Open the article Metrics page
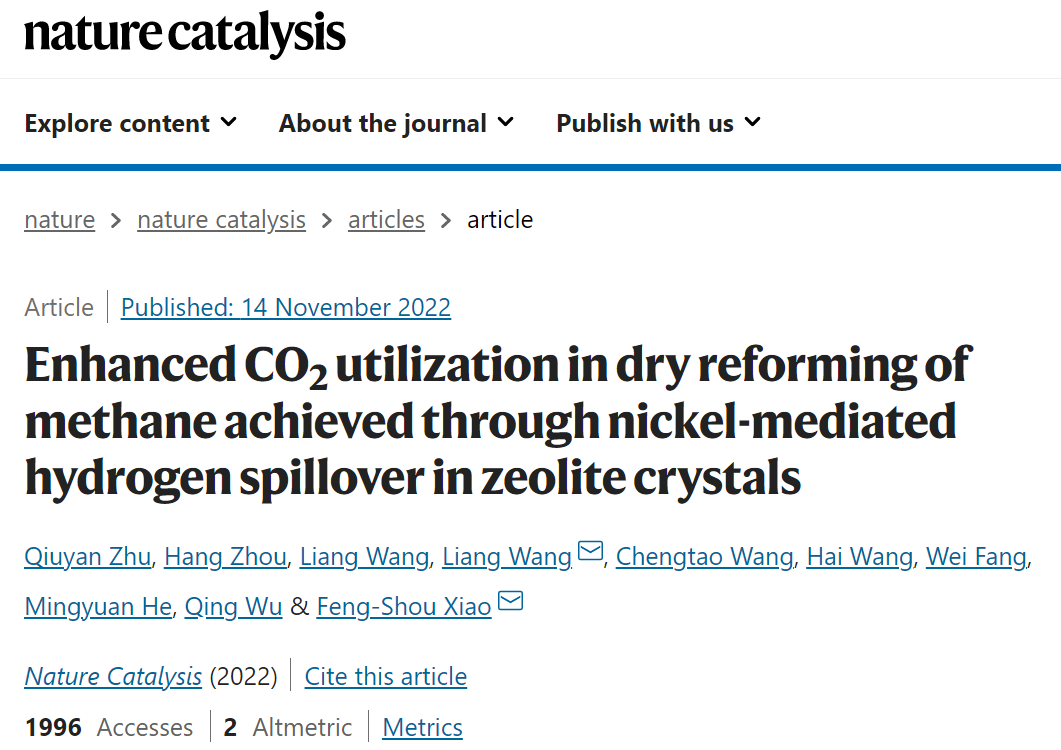The width and height of the screenshot is (1061, 750). pyautogui.click(x=422, y=727)
